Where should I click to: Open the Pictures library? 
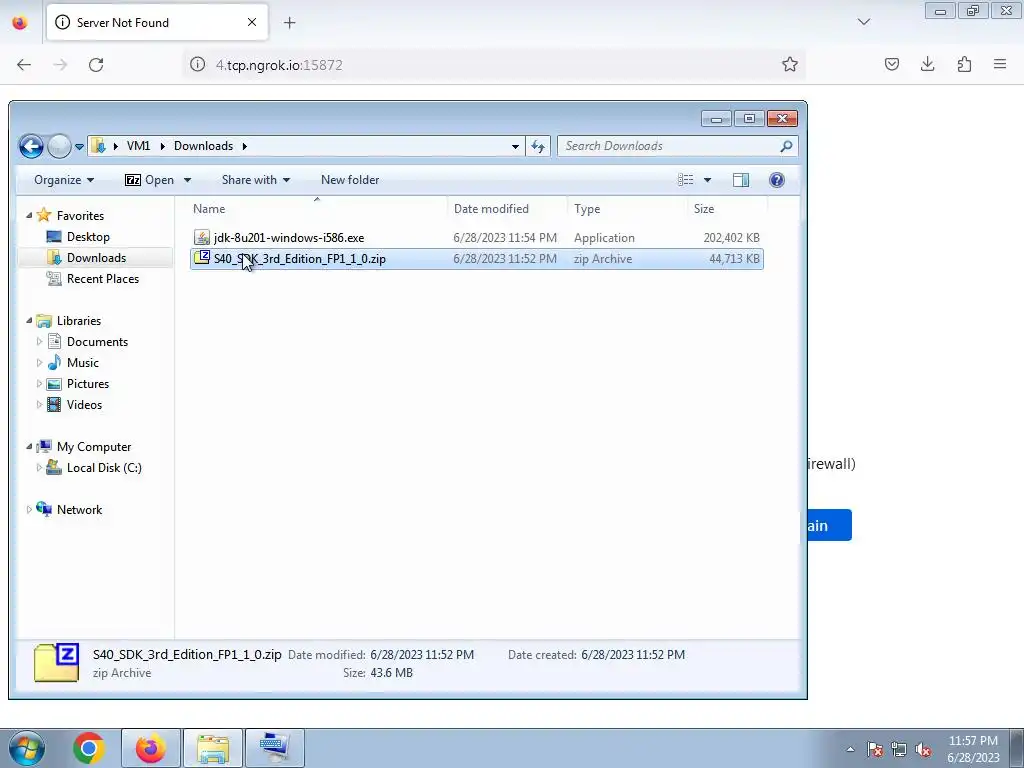click(88, 383)
